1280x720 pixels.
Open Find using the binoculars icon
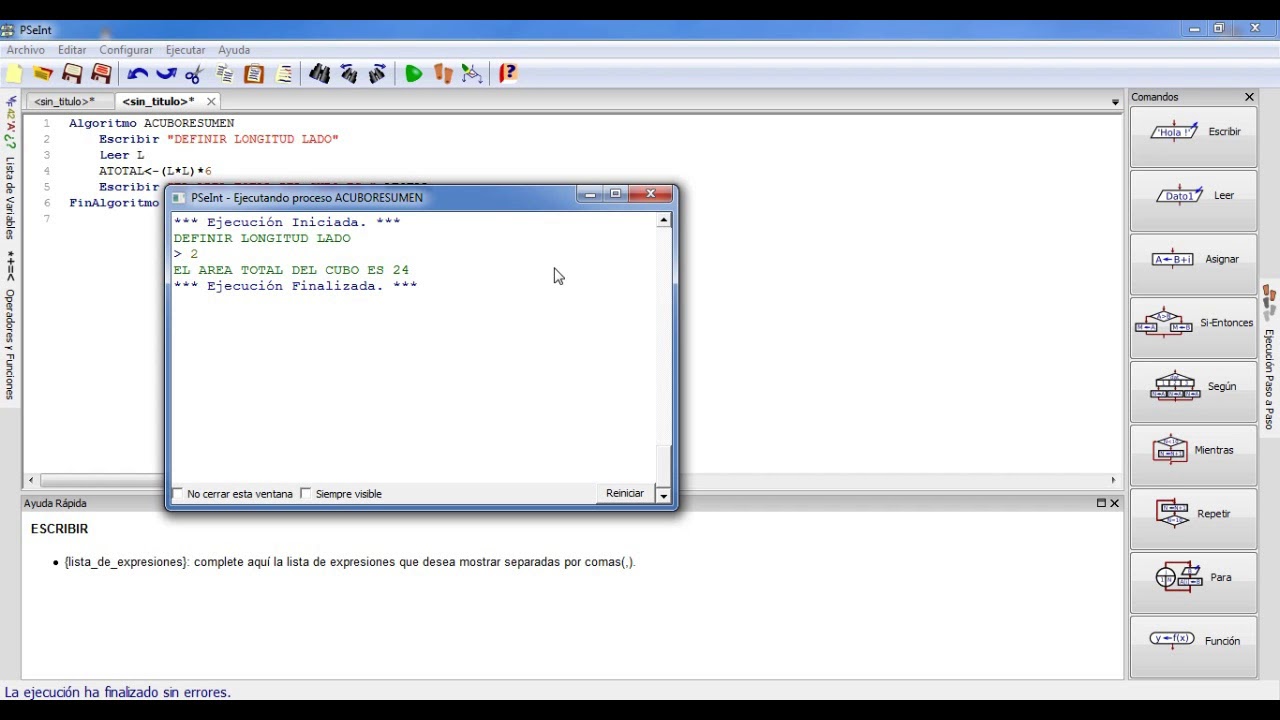click(320, 74)
